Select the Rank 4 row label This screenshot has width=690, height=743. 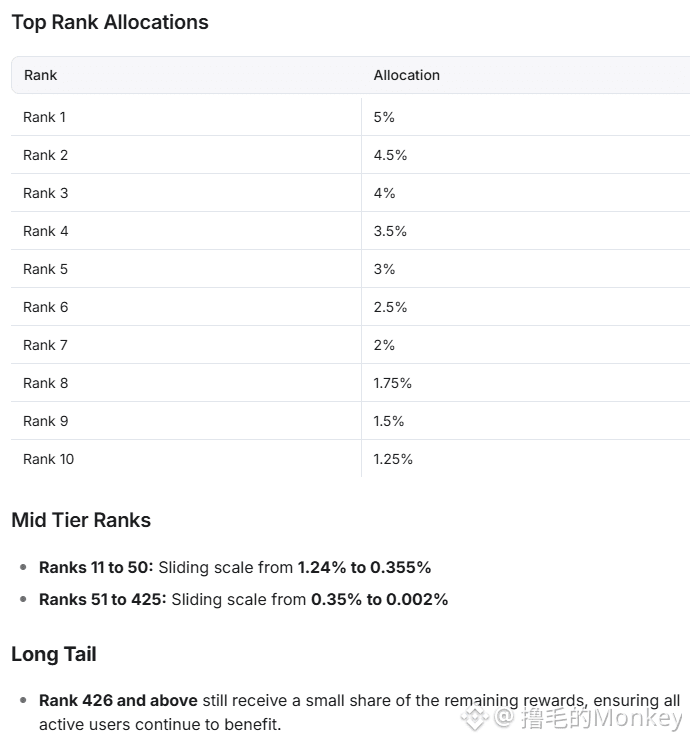[45, 231]
